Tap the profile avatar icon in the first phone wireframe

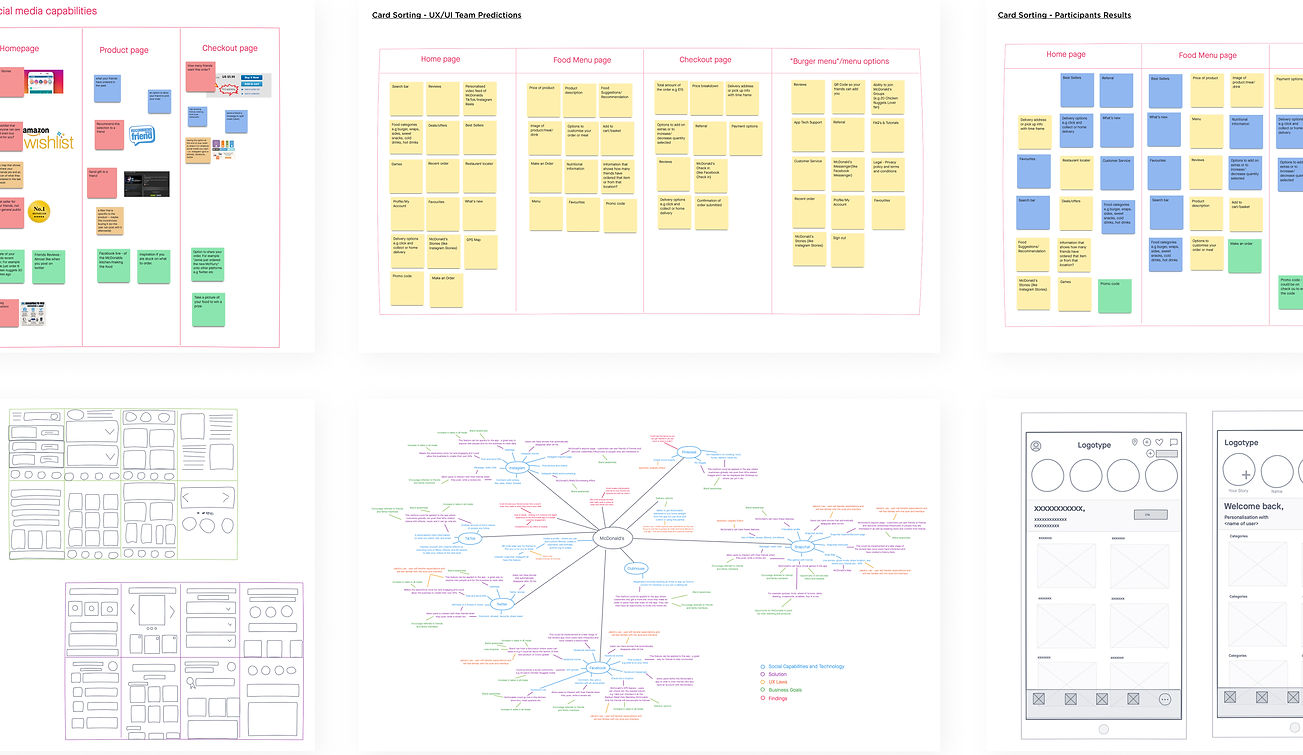(x=1036, y=446)
